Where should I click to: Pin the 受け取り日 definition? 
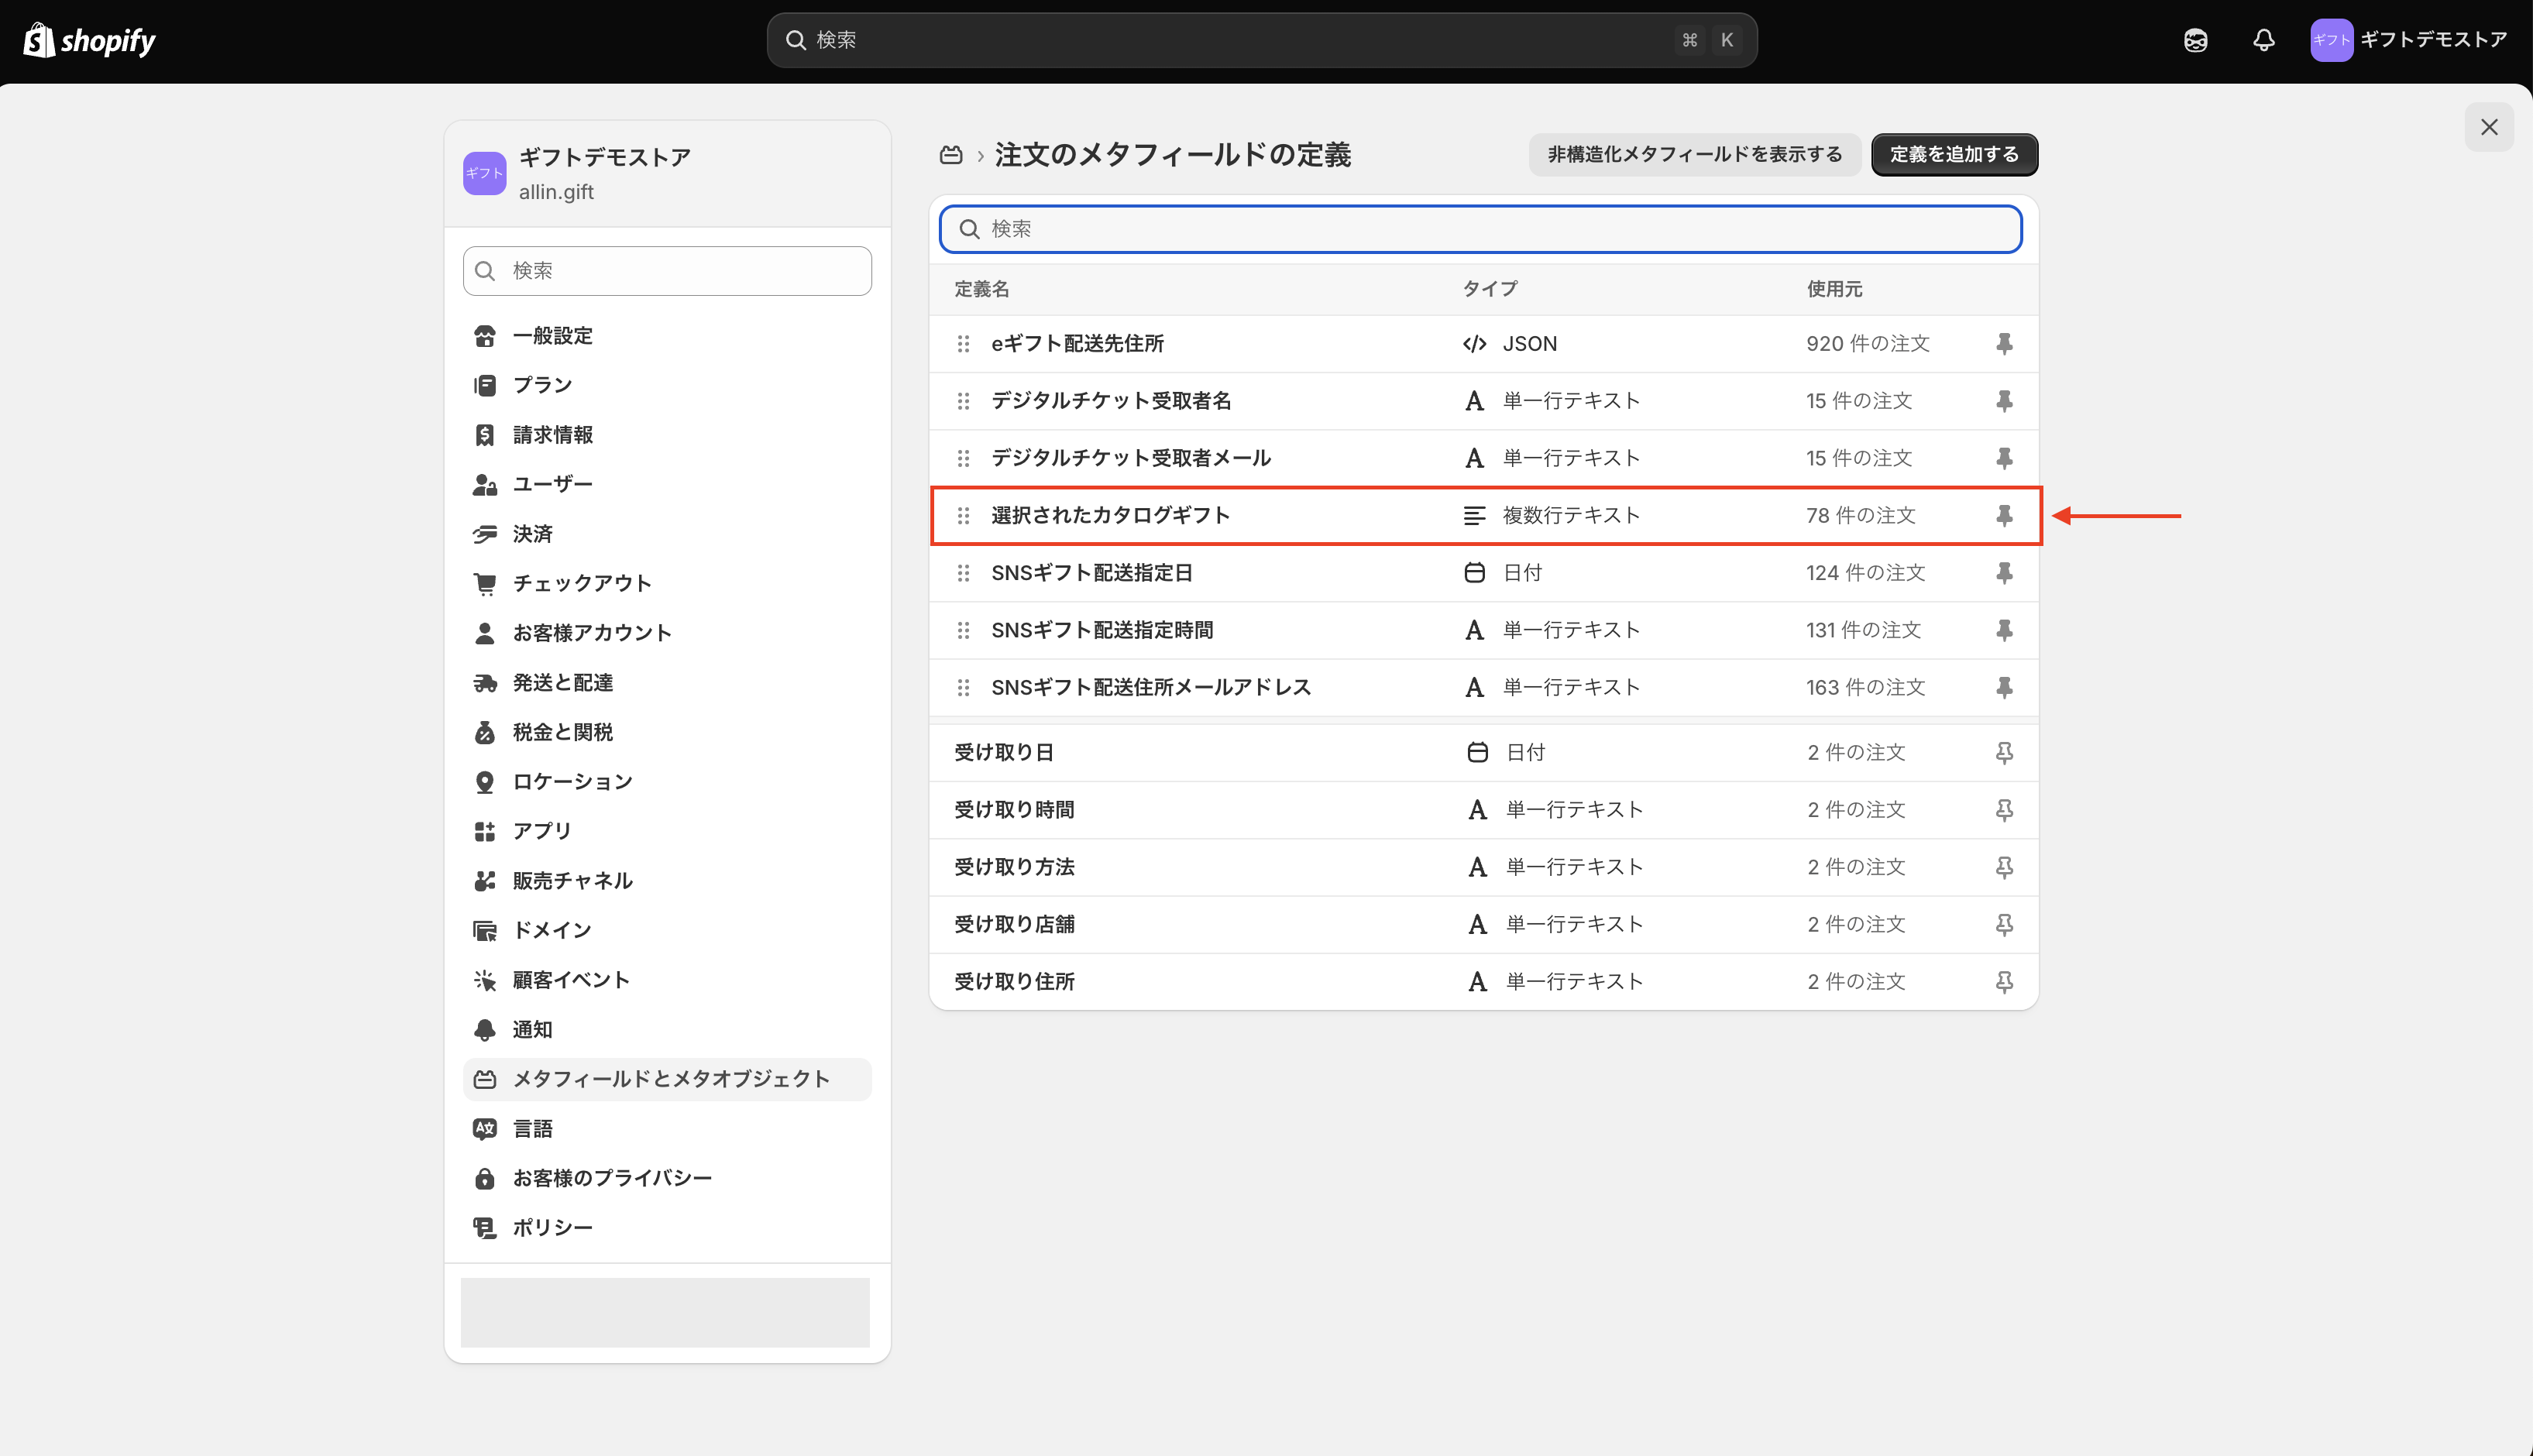(x=2004, y=753)
